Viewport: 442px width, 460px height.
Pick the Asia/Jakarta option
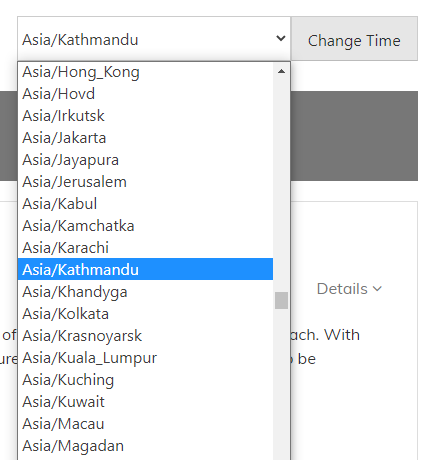(146, 138)
